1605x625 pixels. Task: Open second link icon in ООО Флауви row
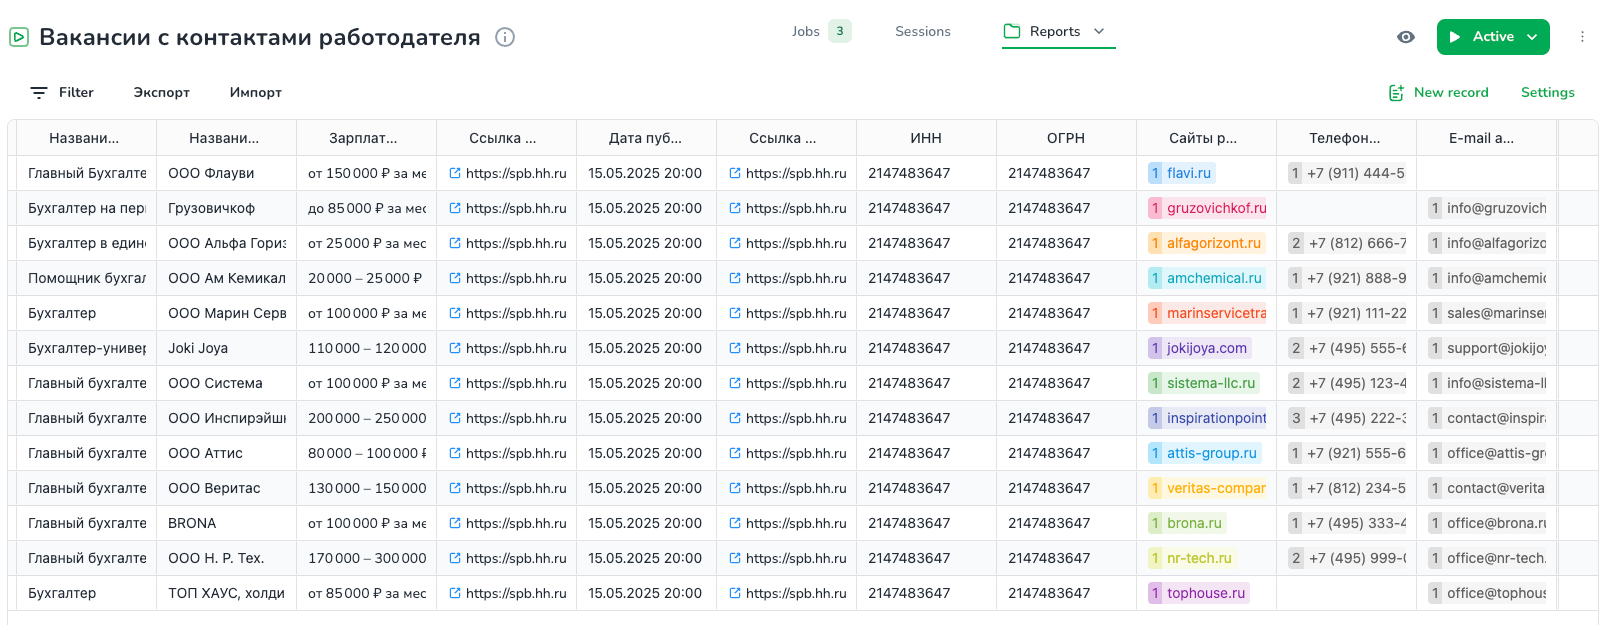pos(735,173)
